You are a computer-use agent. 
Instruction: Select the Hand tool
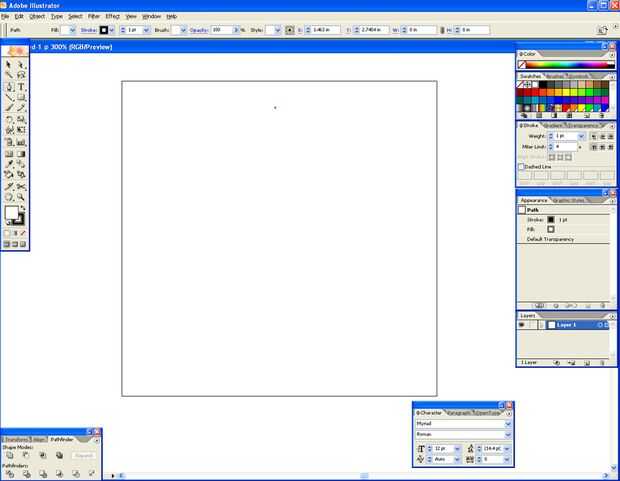(x=9, y=197)
